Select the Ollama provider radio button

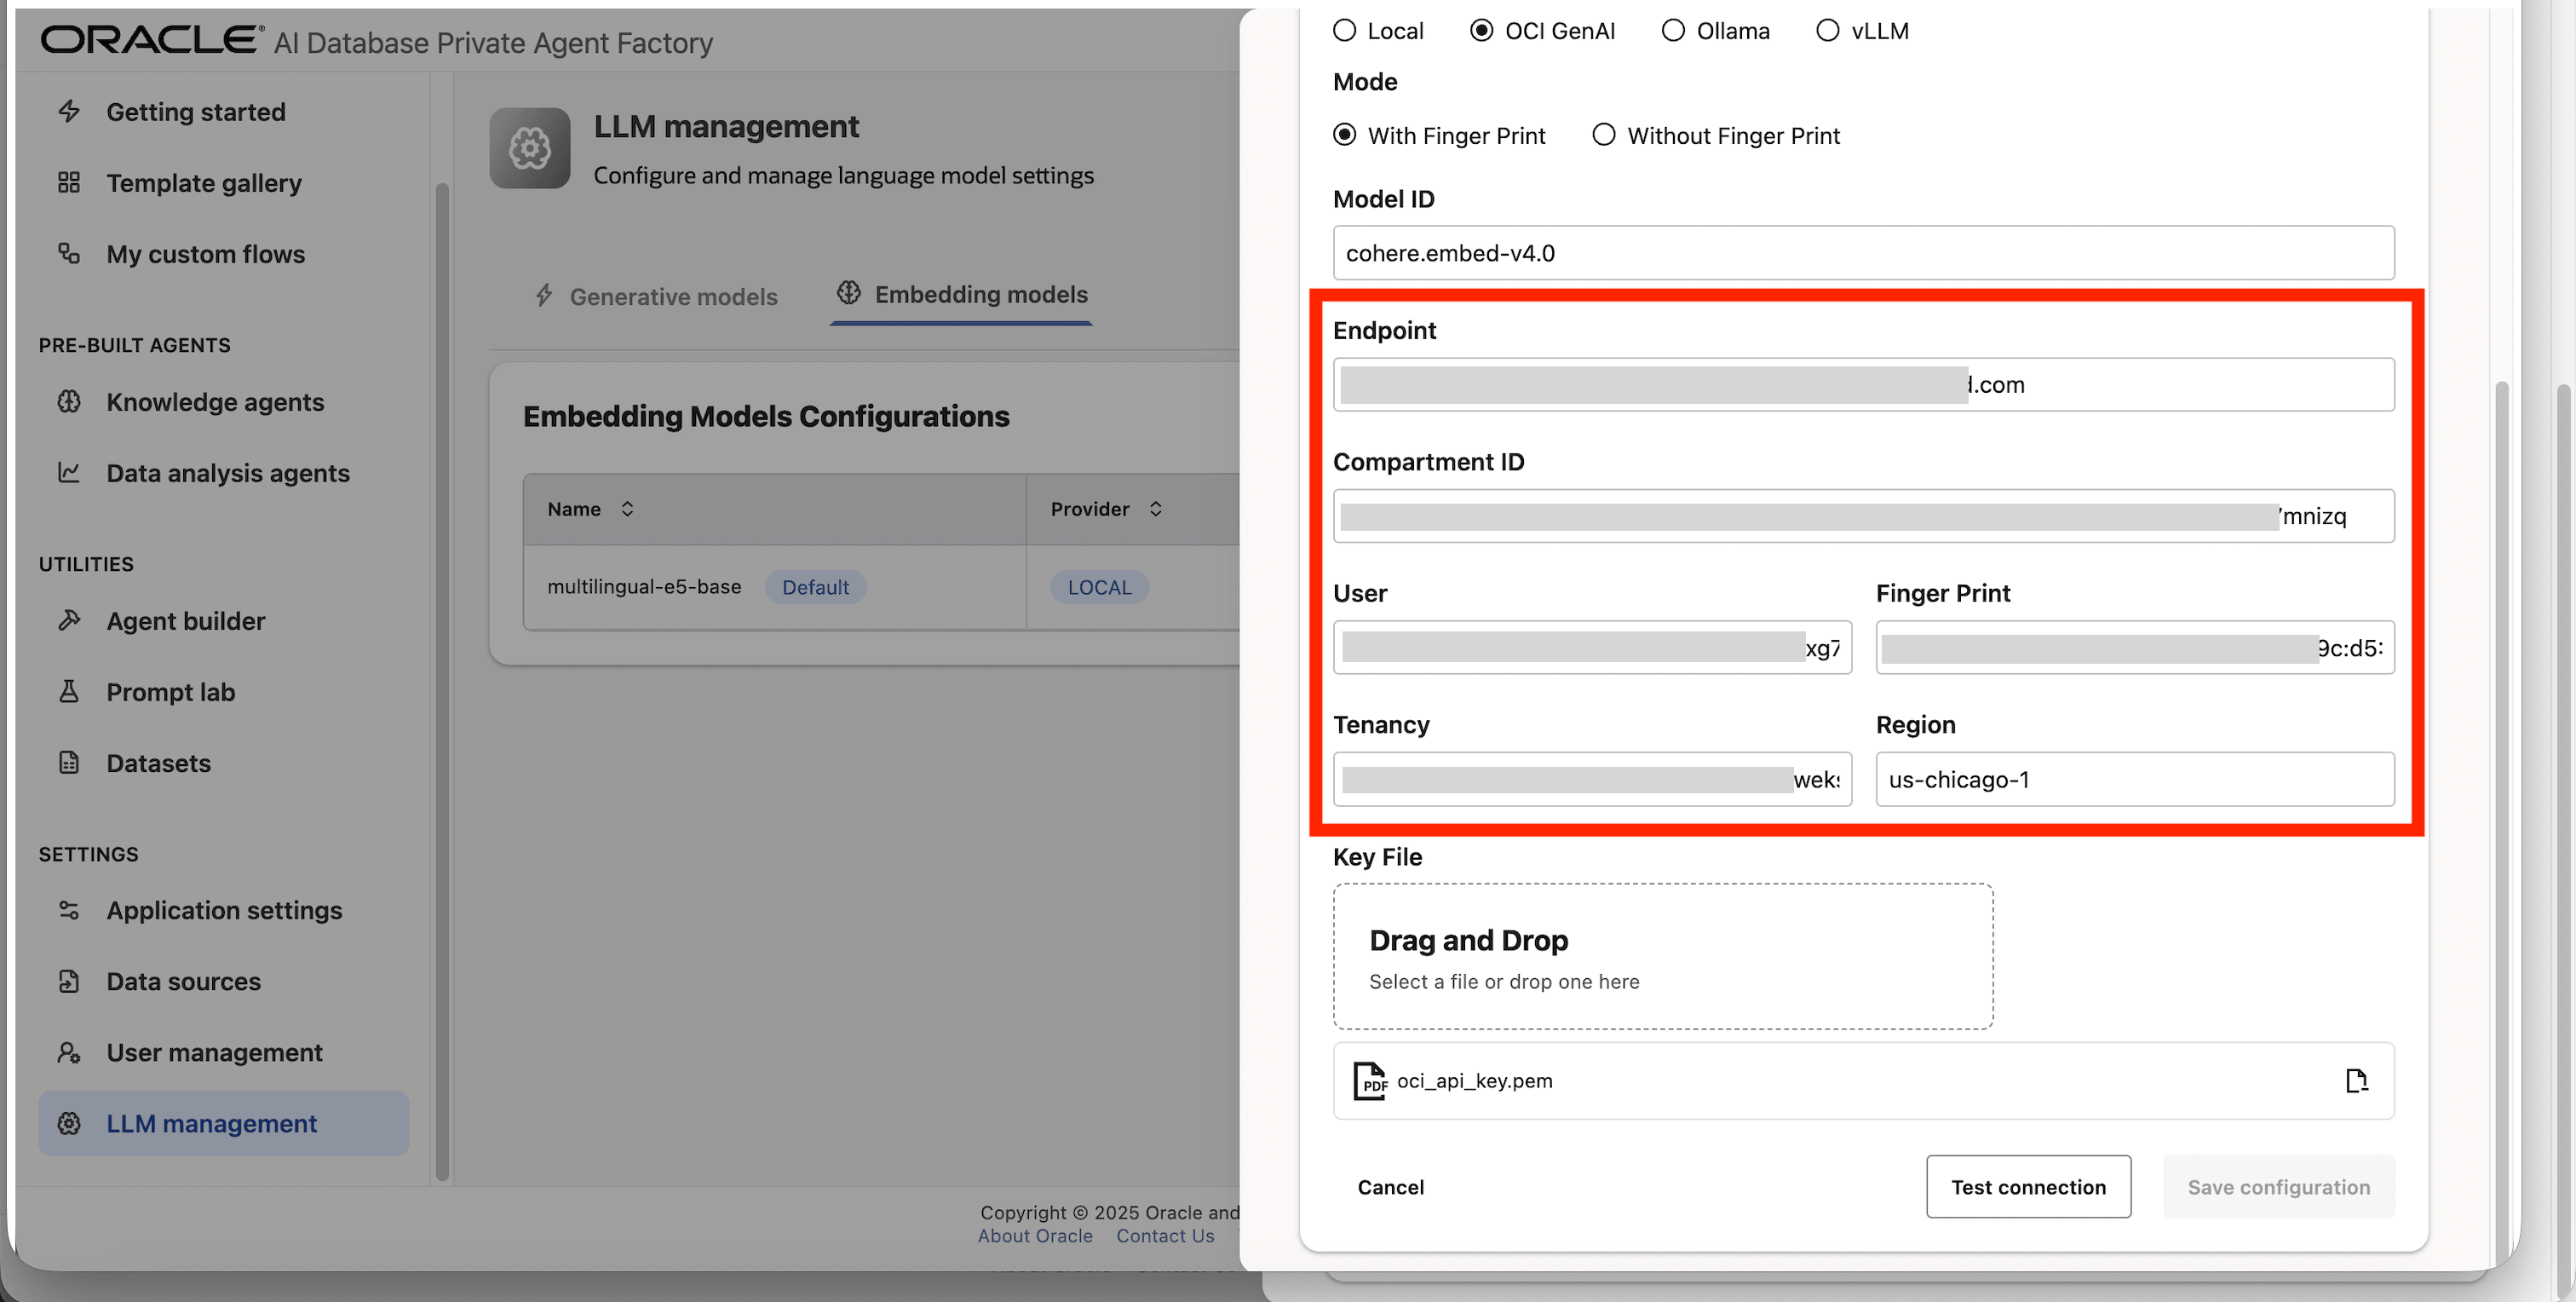1673,31
